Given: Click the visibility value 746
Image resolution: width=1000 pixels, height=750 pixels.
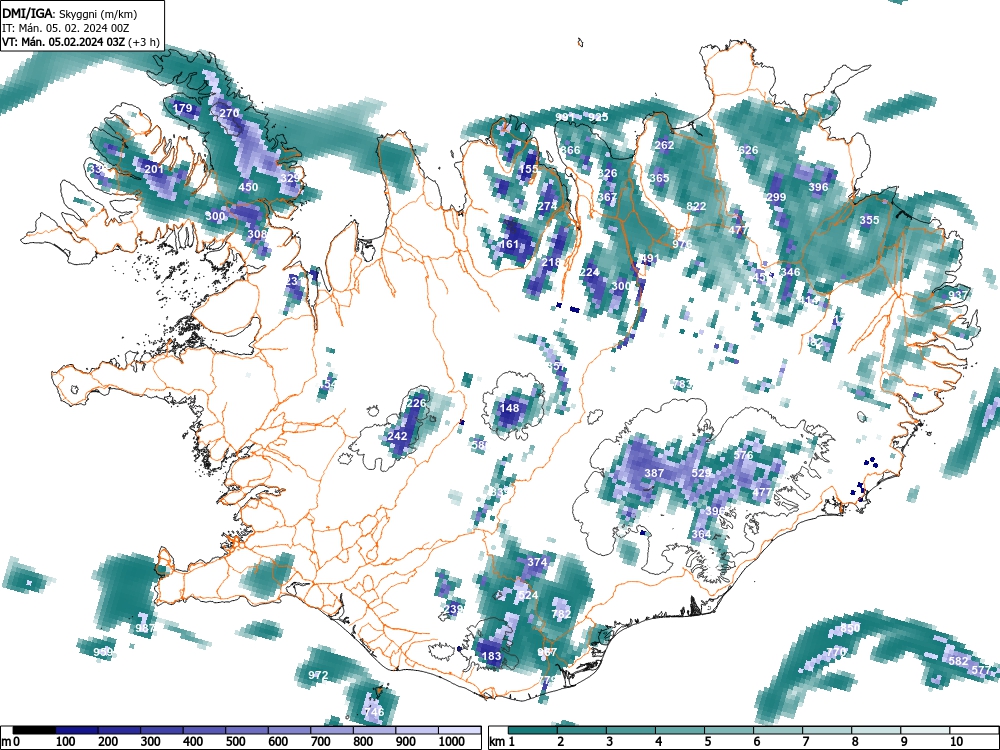Looking at the screenshot, I should [374, 712].
